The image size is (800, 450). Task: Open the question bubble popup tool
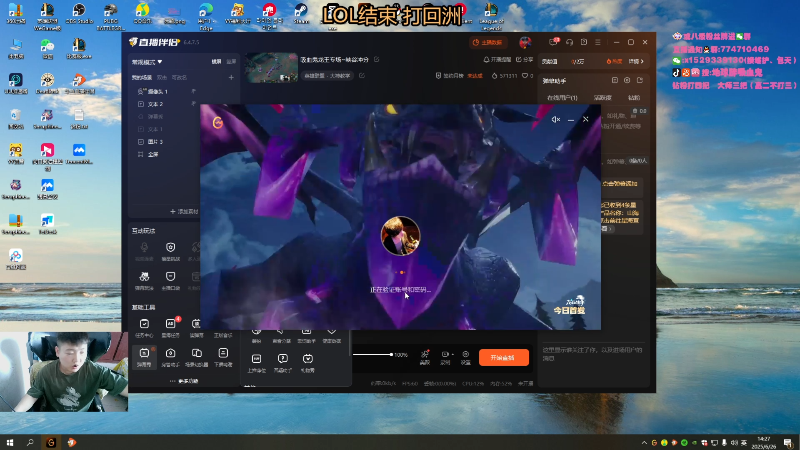click(283, 363)
